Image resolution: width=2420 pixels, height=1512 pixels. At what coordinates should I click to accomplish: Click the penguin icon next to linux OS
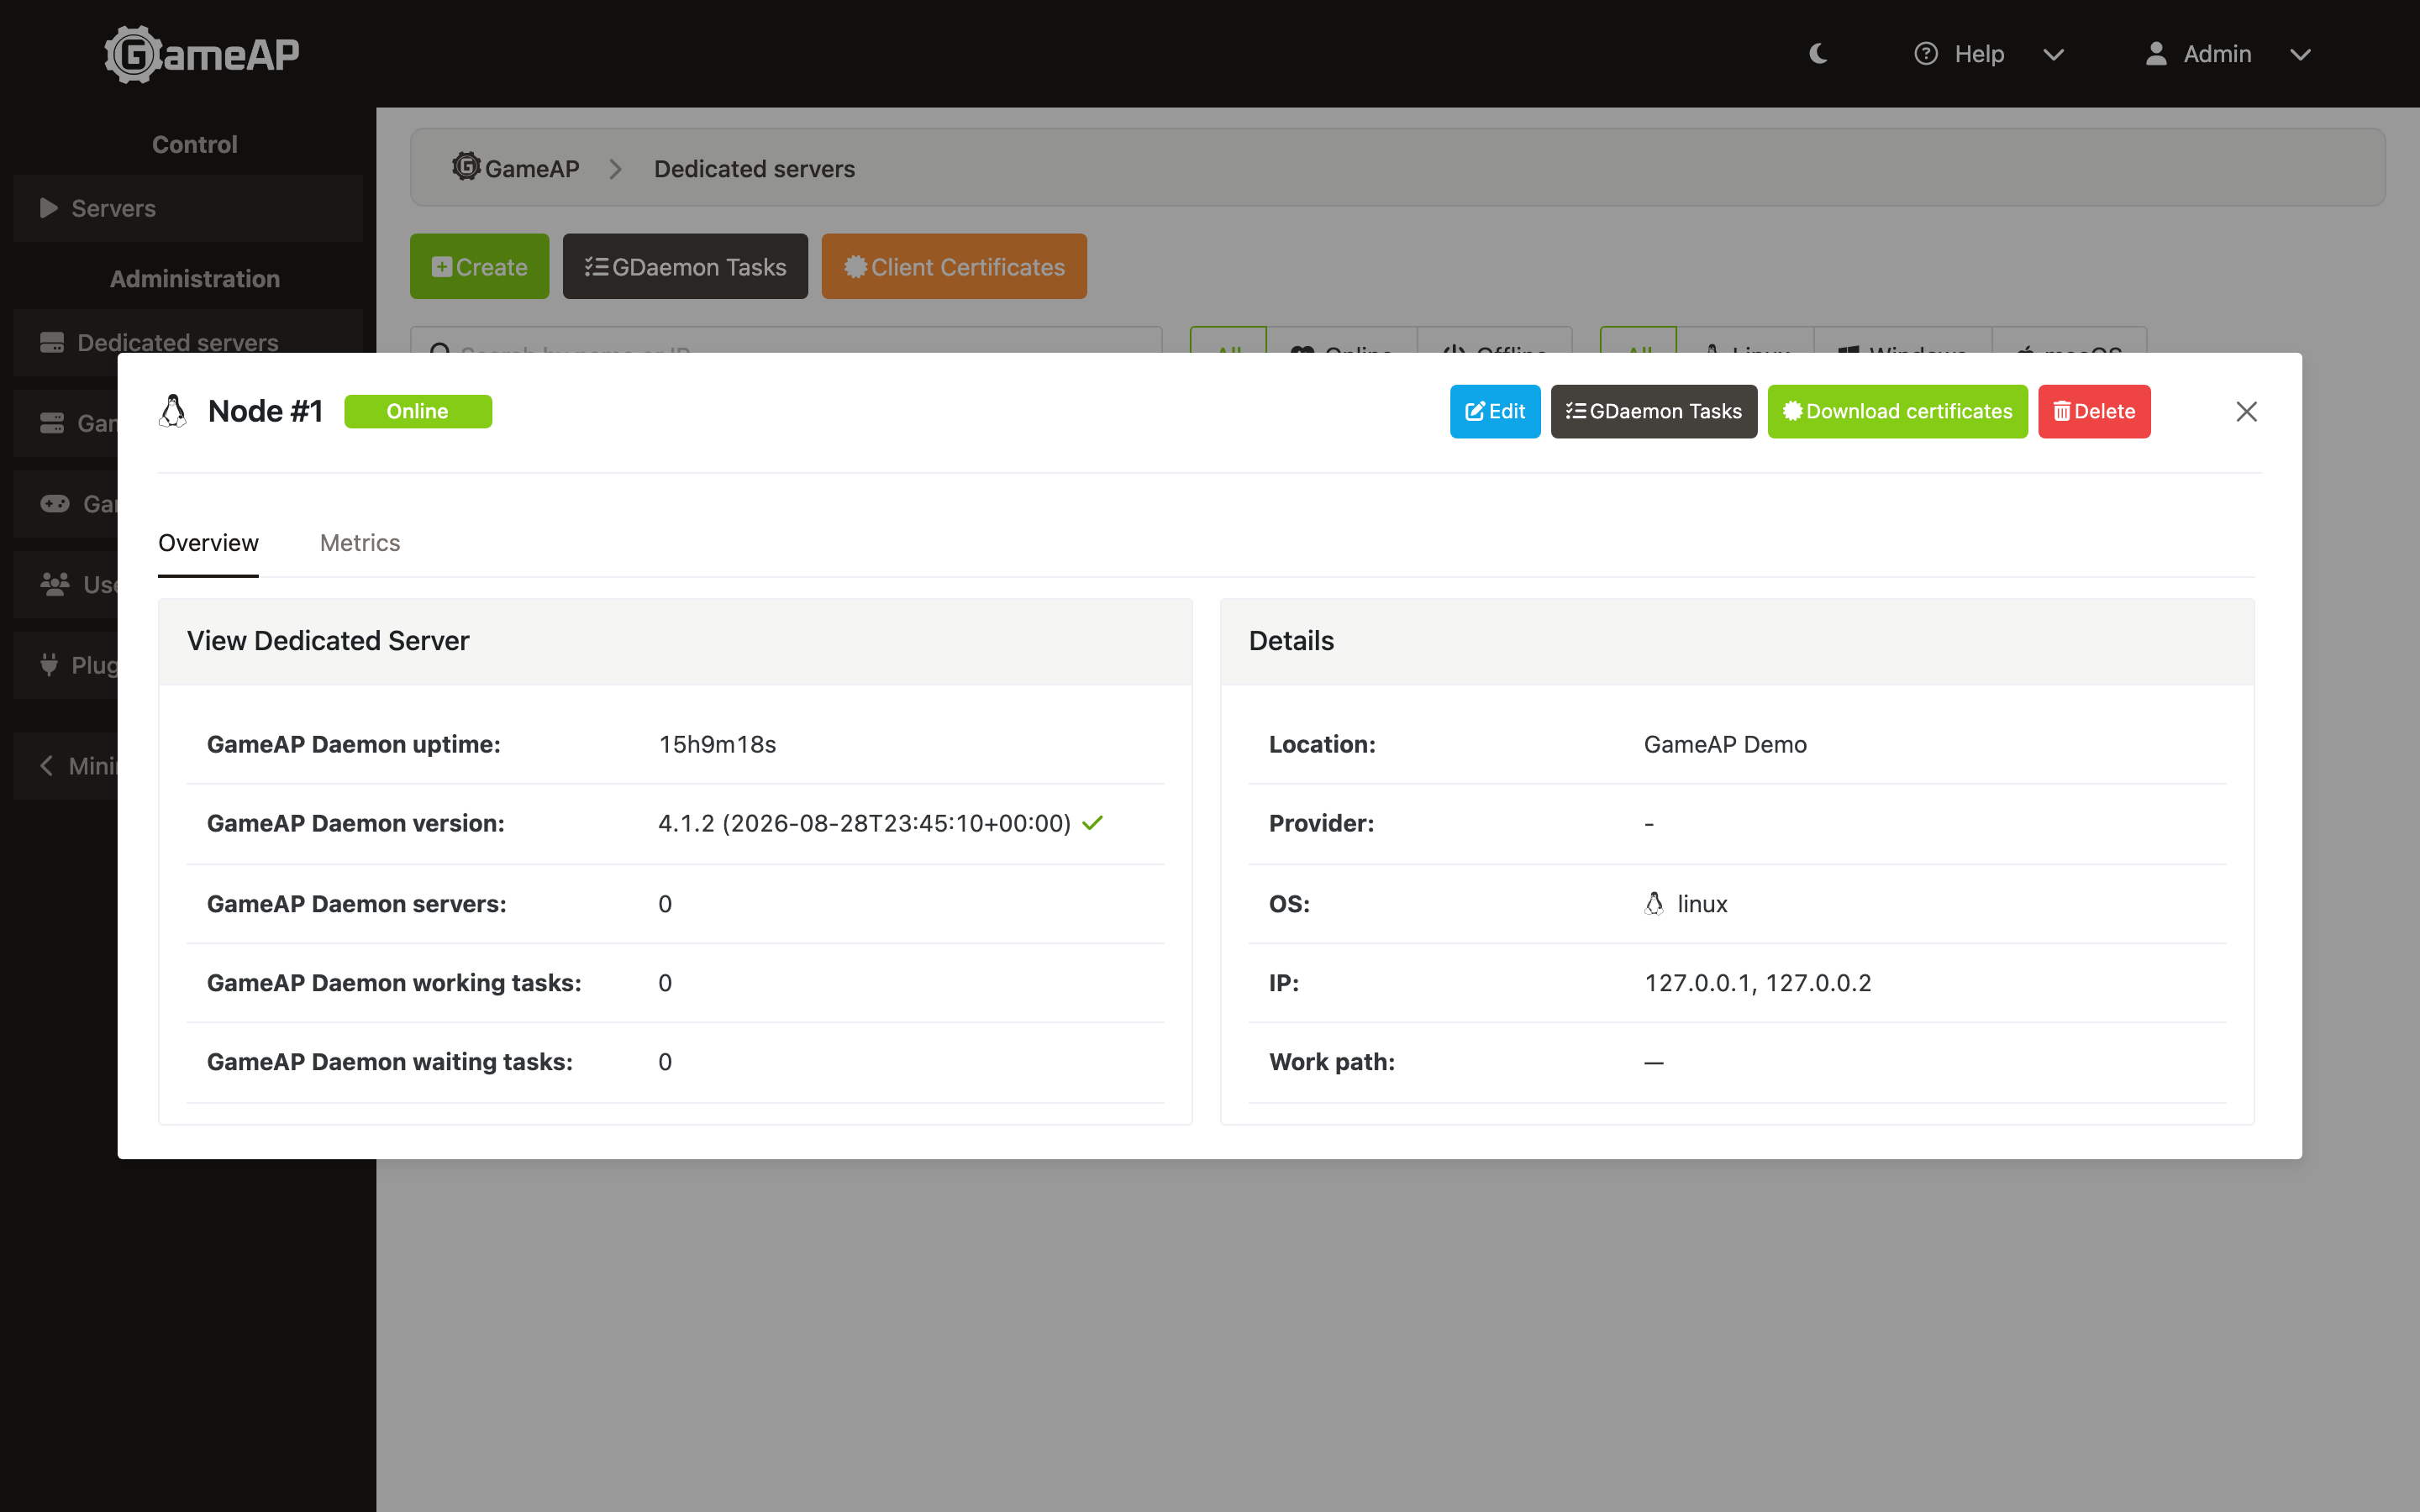(1654, 903)
